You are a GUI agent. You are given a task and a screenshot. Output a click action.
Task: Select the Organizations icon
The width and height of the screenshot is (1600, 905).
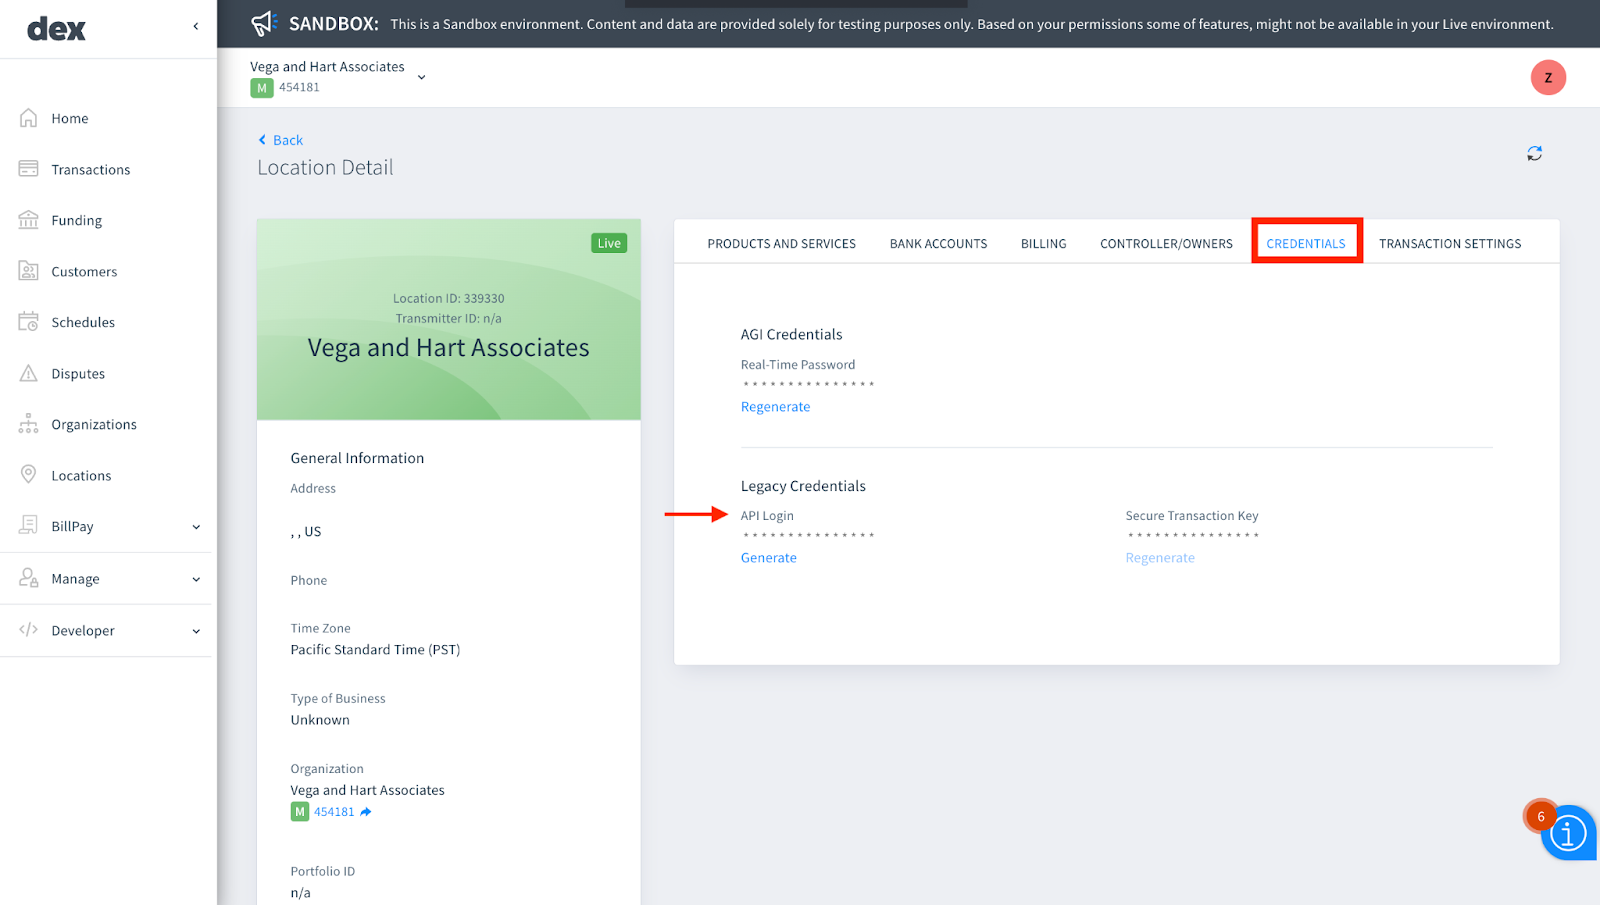pos(29,424)
